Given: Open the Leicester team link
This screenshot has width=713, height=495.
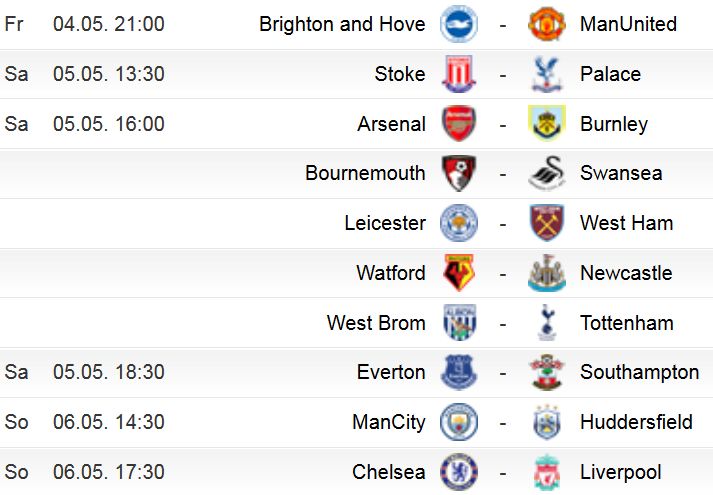Looking at the screenshot, I should pyautogui.click(x=385, y=223).
